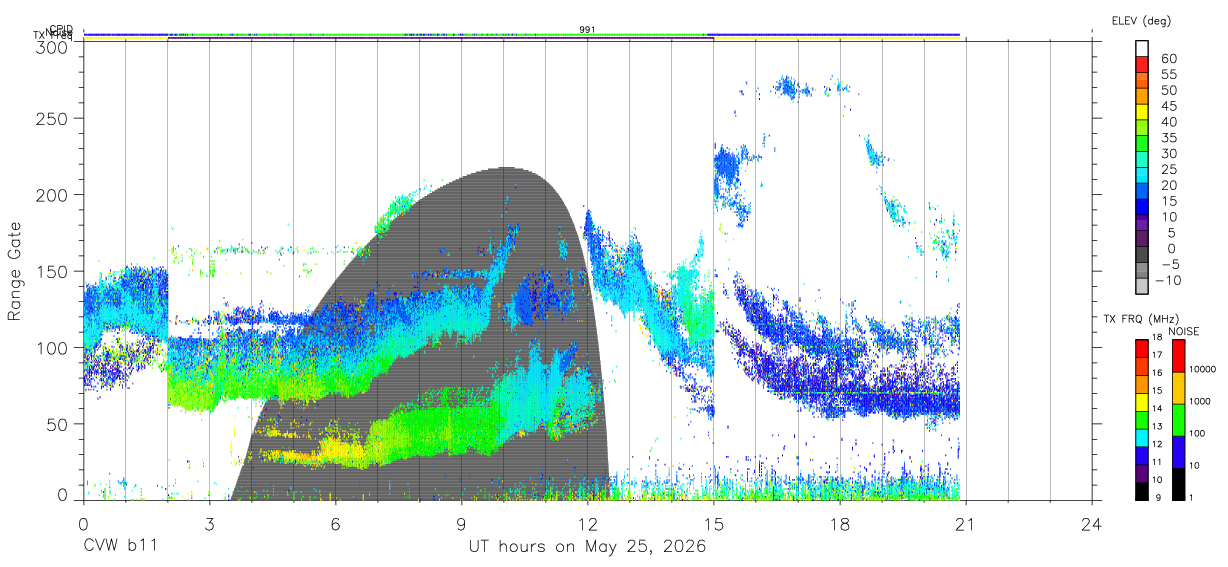Select the cyan segment of TX FRQ bar
This screenshot has height=567, width=1228.
point(1141,437)
